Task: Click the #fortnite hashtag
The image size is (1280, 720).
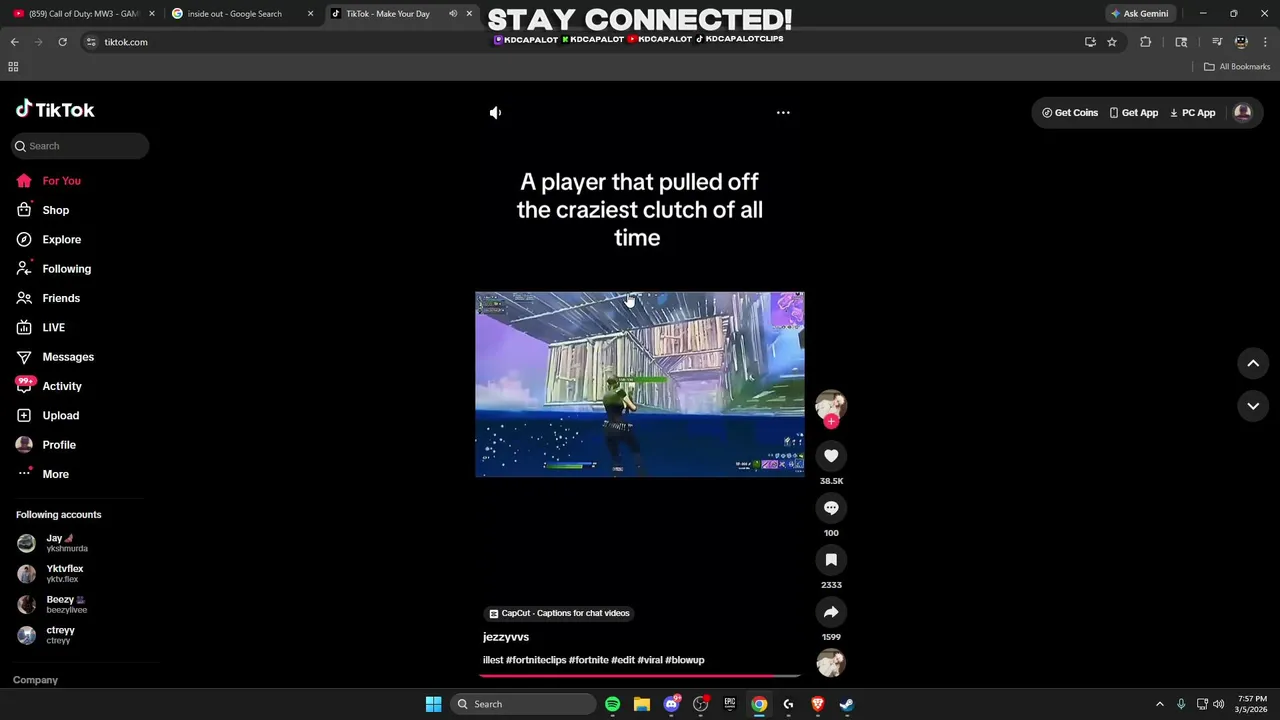Action: (589, 660)
